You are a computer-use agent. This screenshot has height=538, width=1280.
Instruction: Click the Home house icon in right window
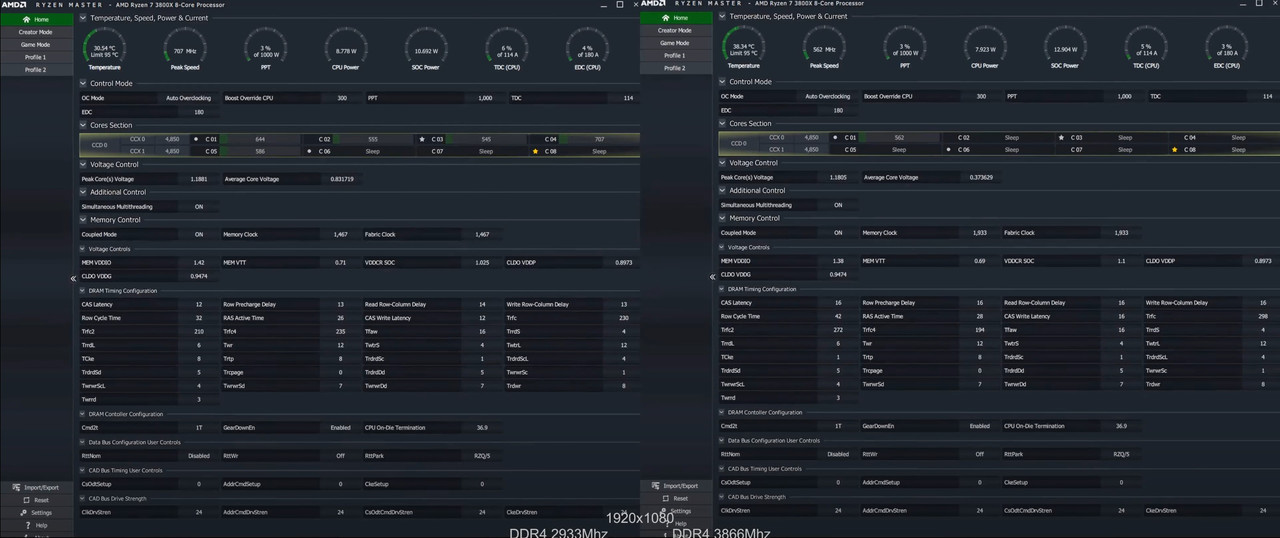coord(666,18)
